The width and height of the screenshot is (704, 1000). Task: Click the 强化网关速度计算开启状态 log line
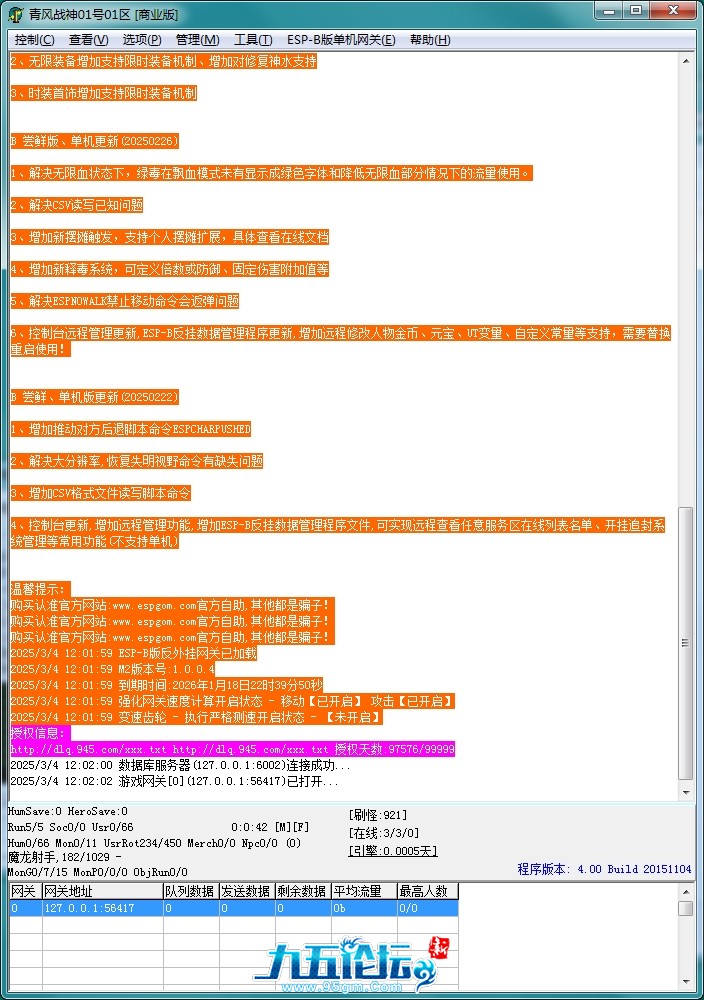click(x=233, y=701)
